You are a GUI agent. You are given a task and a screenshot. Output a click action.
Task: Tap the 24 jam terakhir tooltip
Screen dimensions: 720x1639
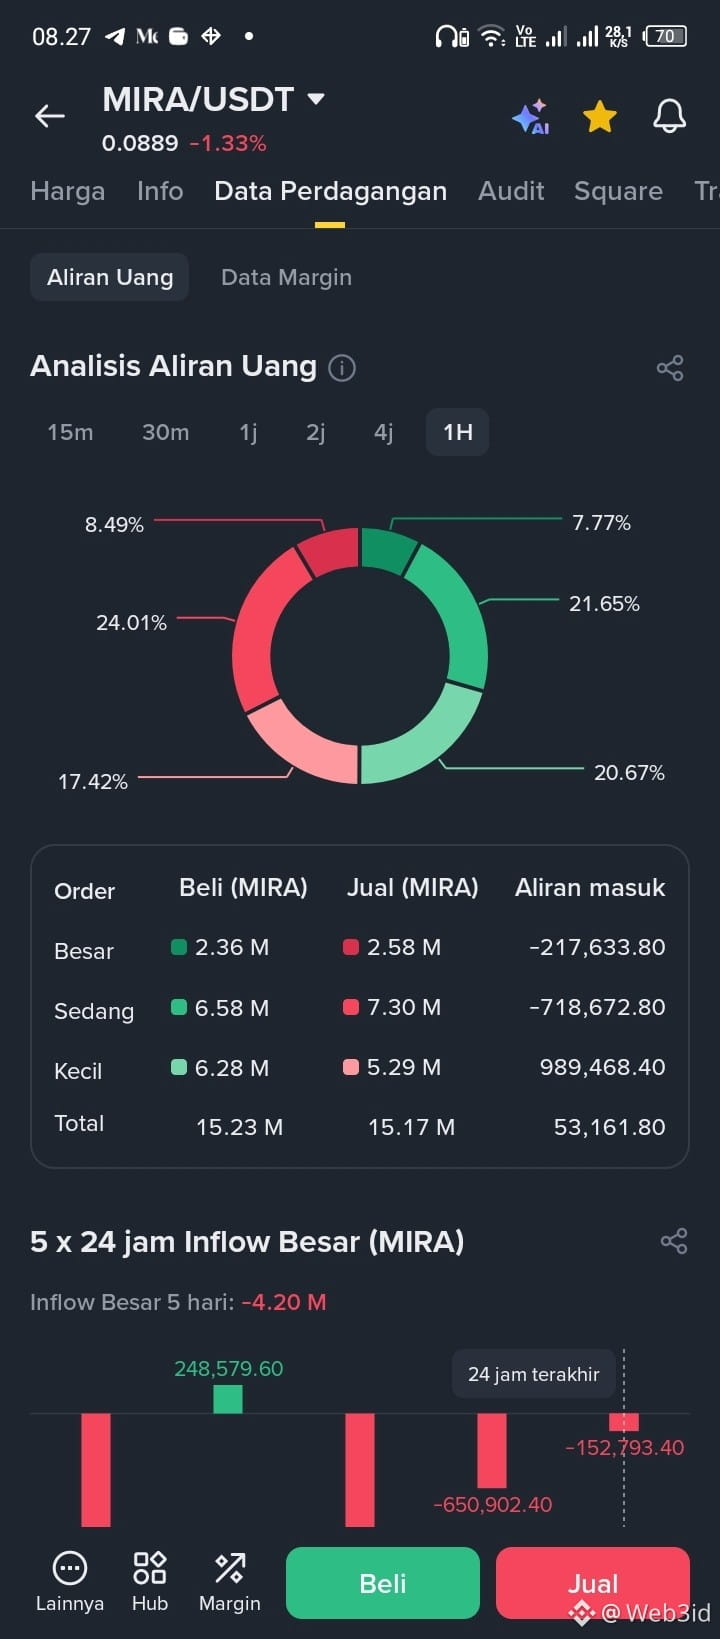[x=533, y=1374]
